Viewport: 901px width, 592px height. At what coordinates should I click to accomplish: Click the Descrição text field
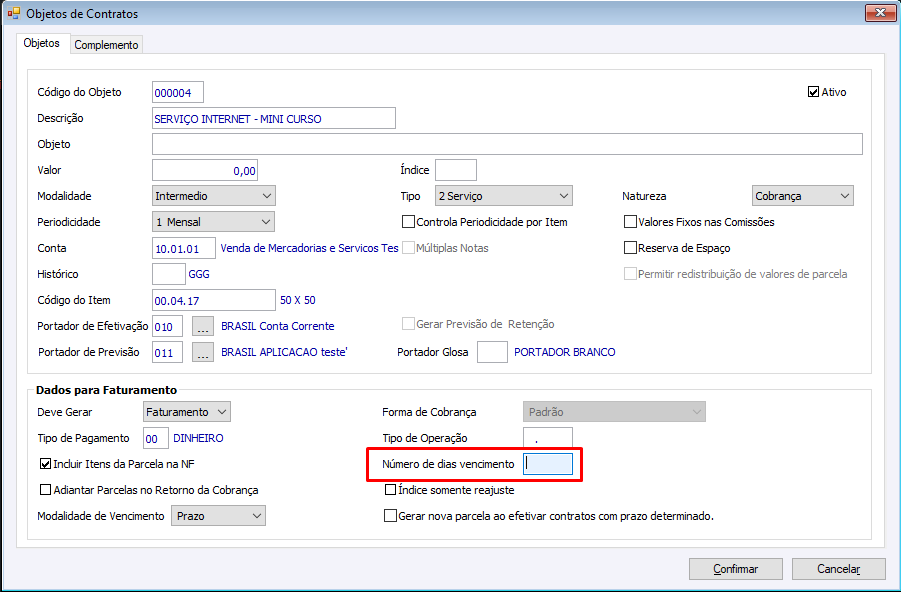pyautogui.click(x=274, y=118)
